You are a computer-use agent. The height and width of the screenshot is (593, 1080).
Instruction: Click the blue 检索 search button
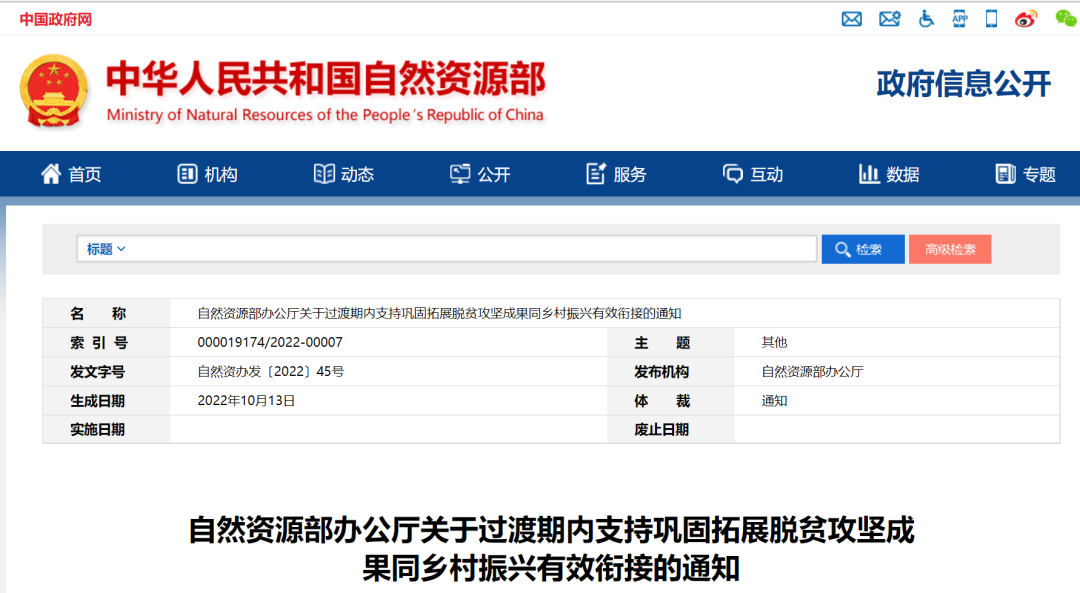[x=863, y=249]
